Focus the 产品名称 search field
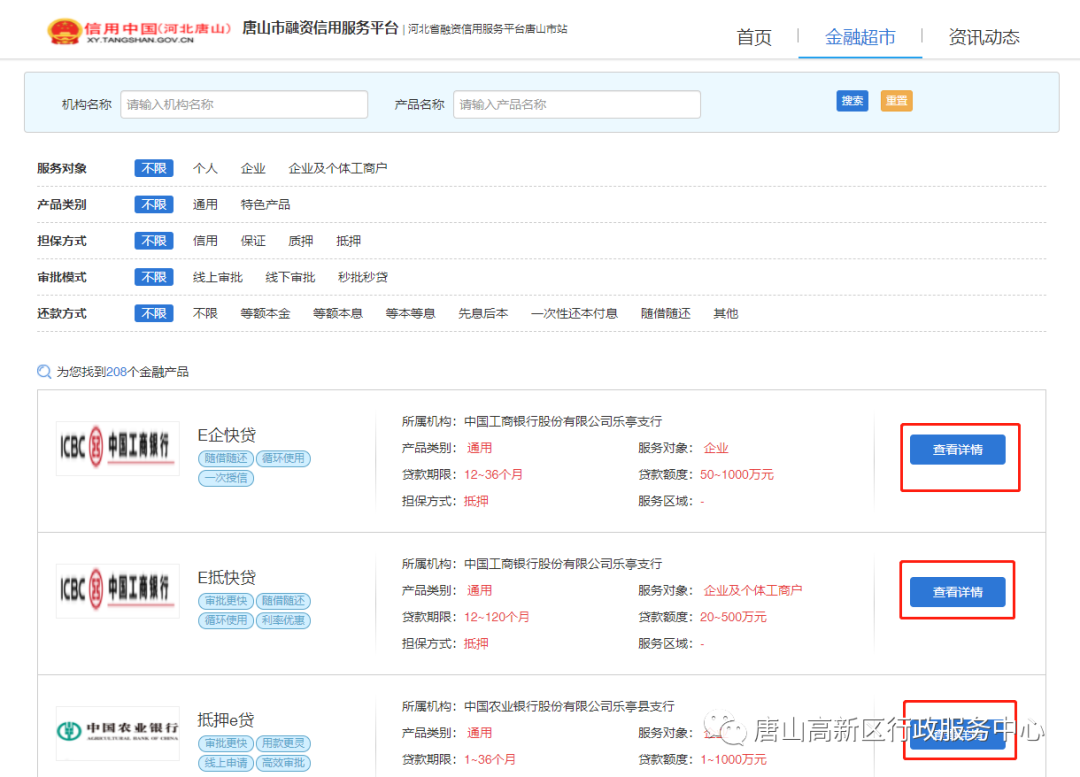 coord(576,105)
